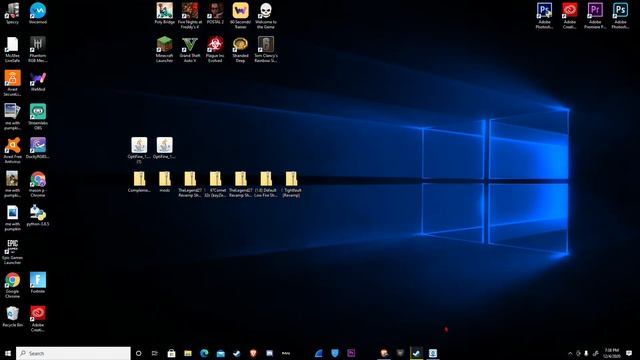
Task: Select the WeMod desktop icon
Action: (x=38, y=80)
